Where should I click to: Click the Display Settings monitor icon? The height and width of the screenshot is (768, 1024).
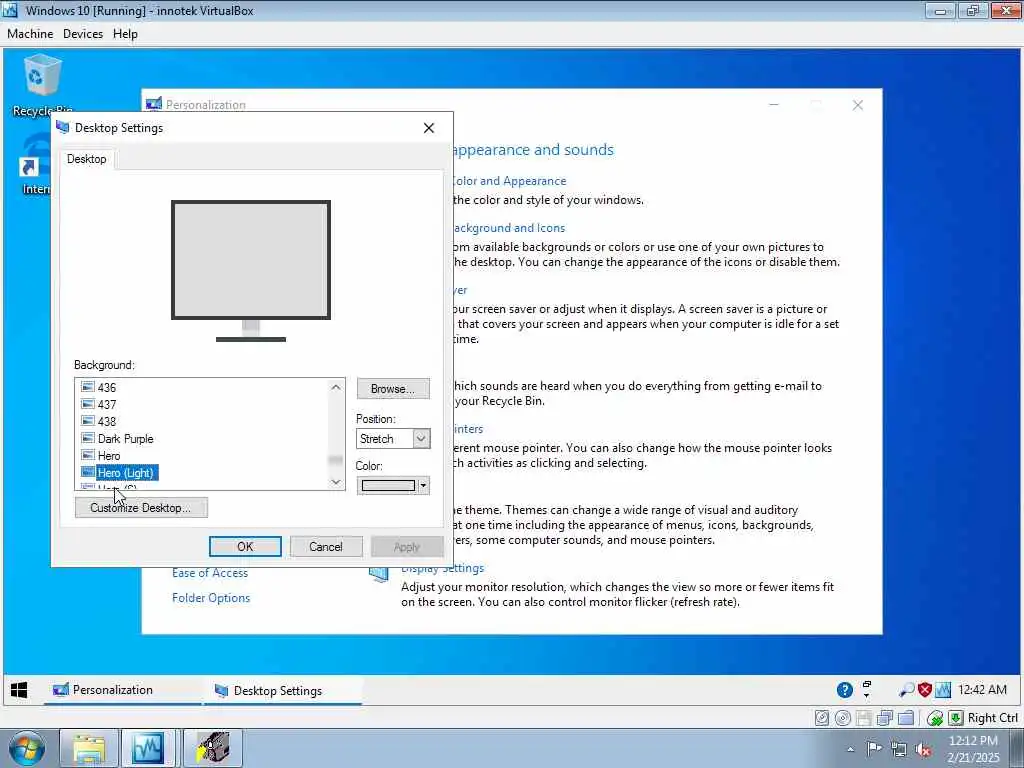click(379, 574)
